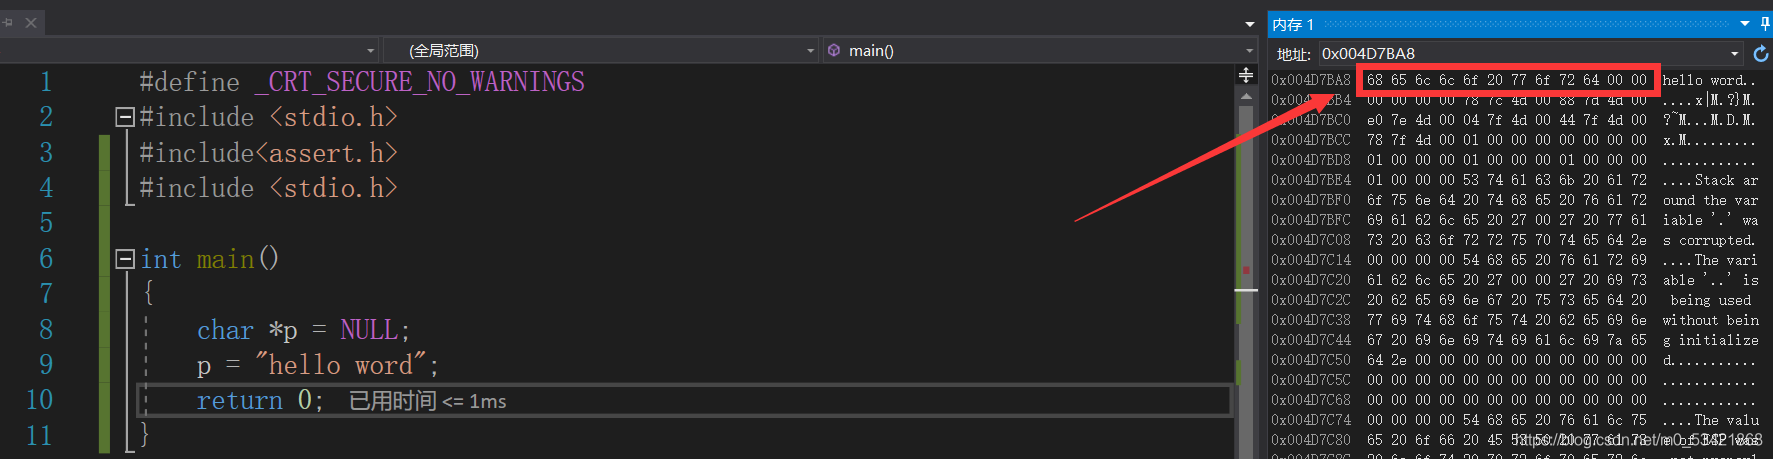The width and height of the screenshot is (1773, 459).
Task: Click line number 8 in the gutter
Action: [46, 329]
